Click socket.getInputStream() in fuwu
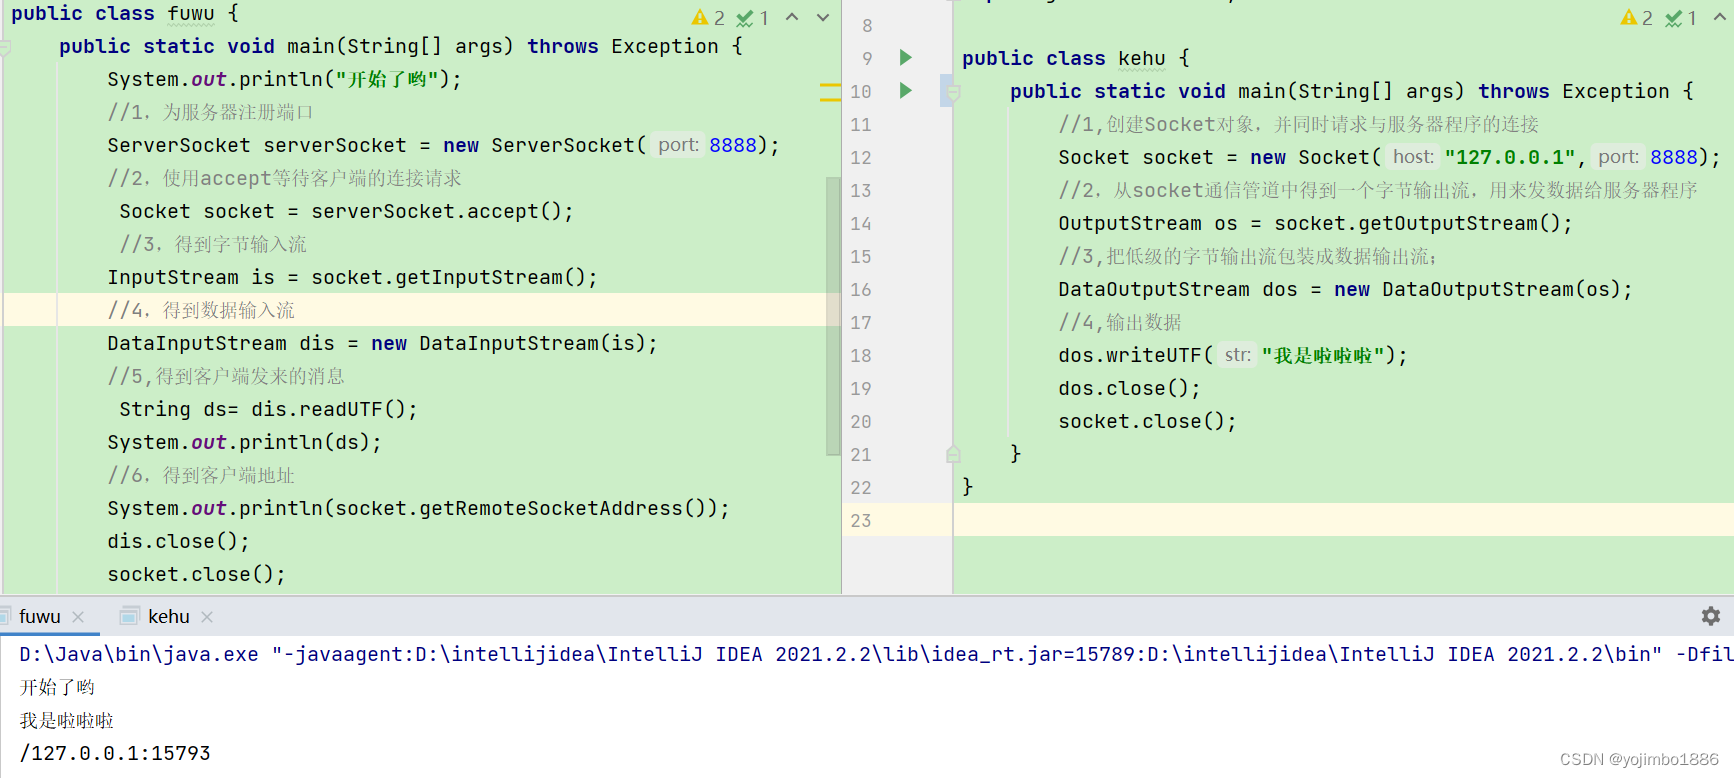1734x778 pixels. tap(449, 277)
